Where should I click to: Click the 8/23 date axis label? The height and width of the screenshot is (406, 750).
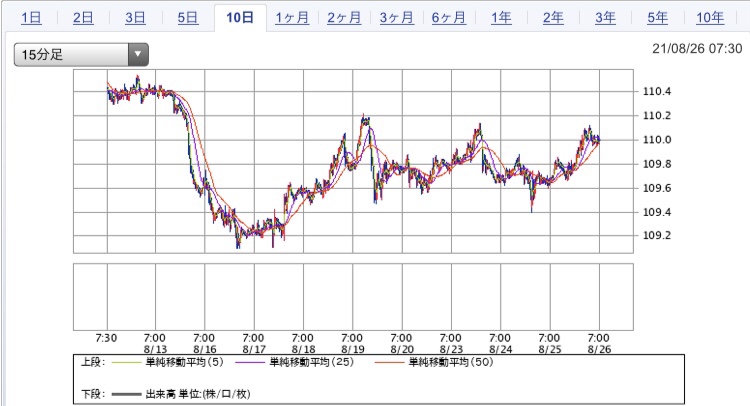pyautogui.click(x=451, y=349)
